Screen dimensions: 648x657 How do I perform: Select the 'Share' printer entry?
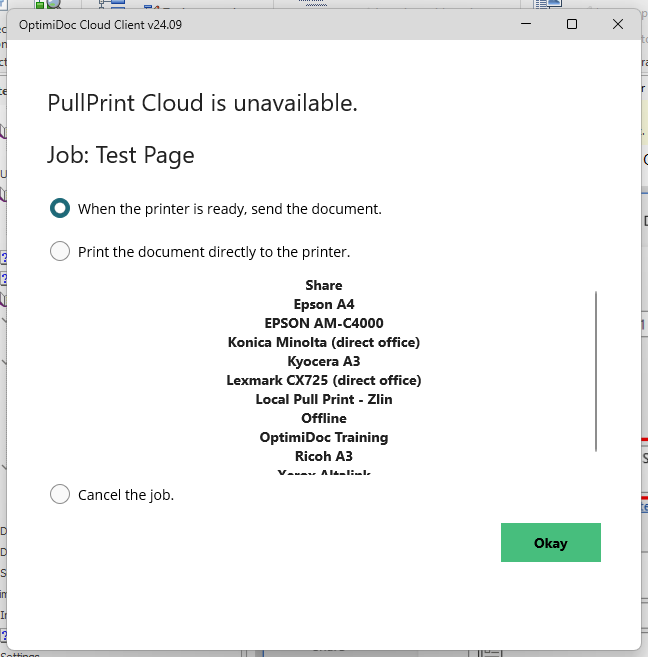tap(324, 285)
